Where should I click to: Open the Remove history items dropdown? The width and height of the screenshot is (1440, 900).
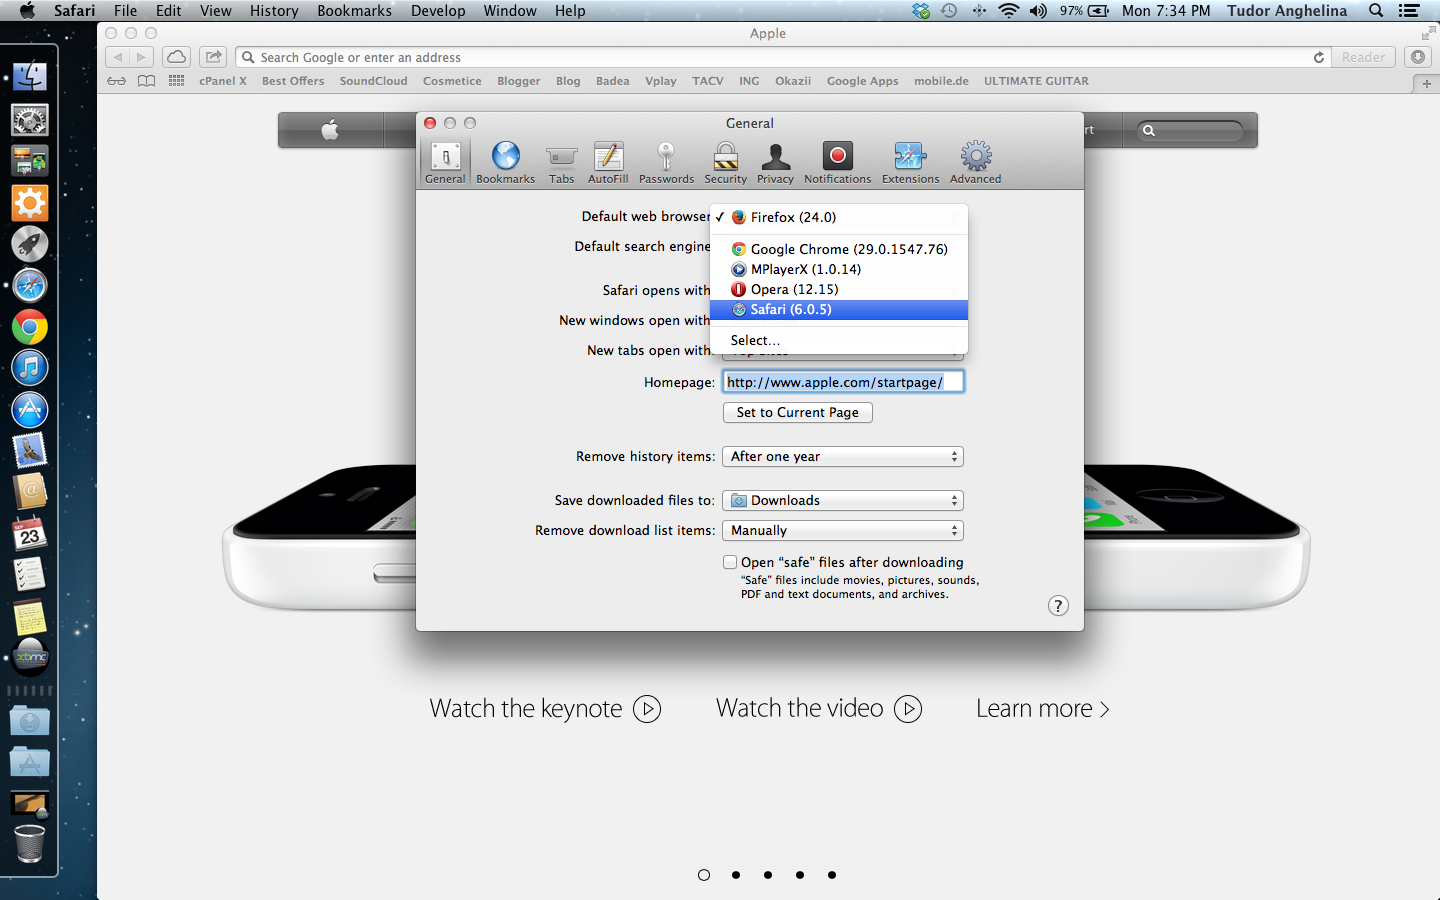tap(843, 456)
